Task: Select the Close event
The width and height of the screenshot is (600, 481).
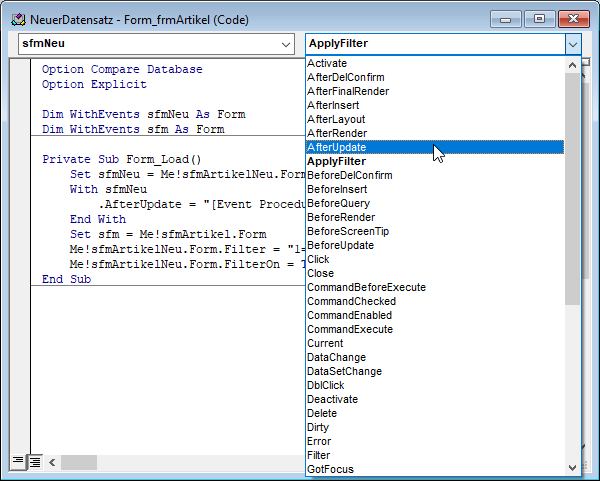Action: coord(435,273)
